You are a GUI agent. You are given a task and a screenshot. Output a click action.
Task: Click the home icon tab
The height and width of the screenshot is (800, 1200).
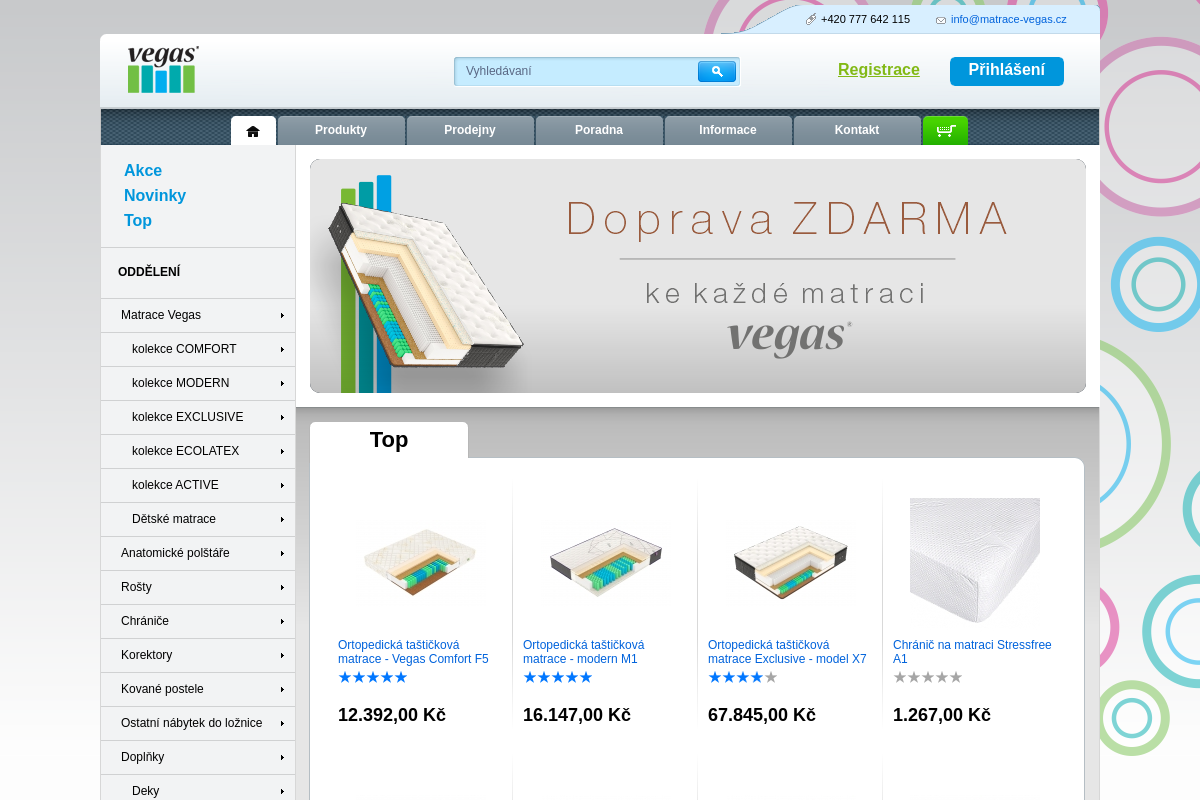click(253, 131)
